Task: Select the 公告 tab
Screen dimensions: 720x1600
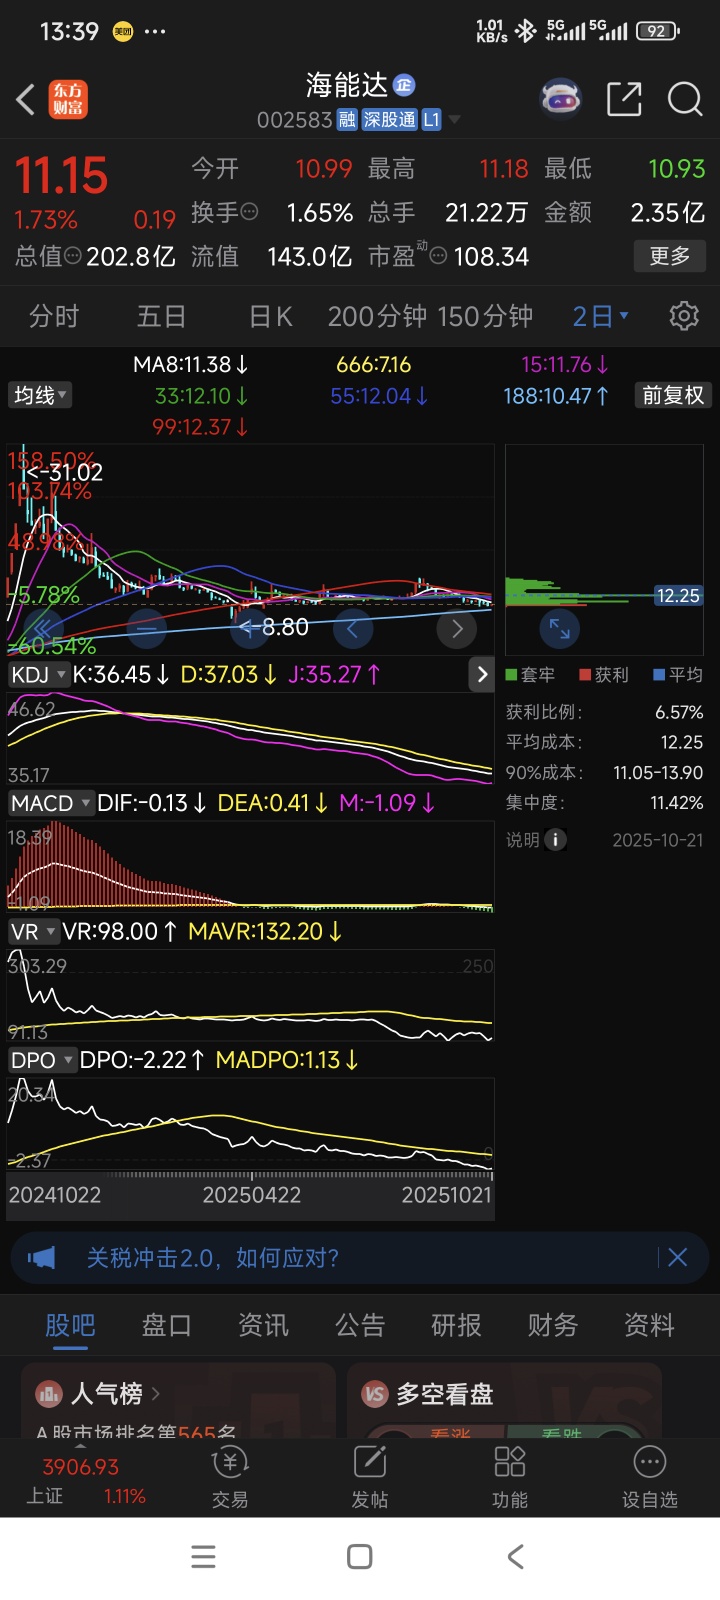Action: point(360,1325)
